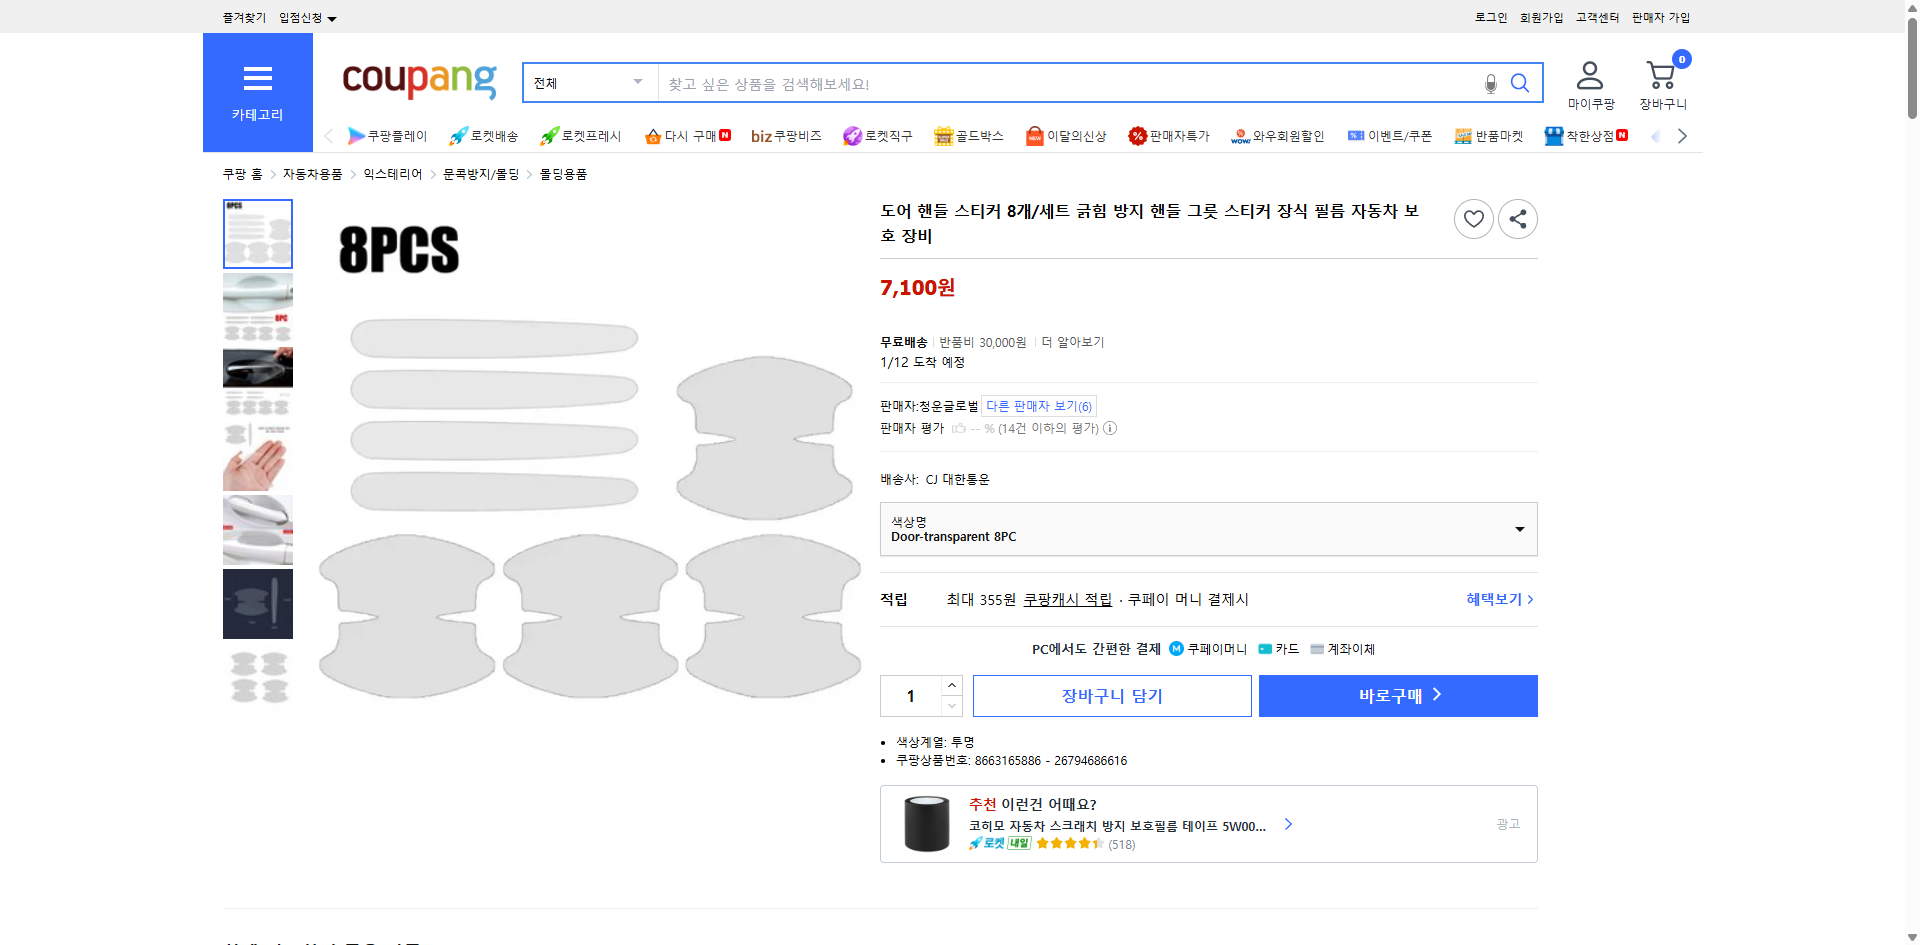Click the blue 바로구매 button
Image resolution: width=1920 pixels, height=945 pixels.
pos(1397,695)
